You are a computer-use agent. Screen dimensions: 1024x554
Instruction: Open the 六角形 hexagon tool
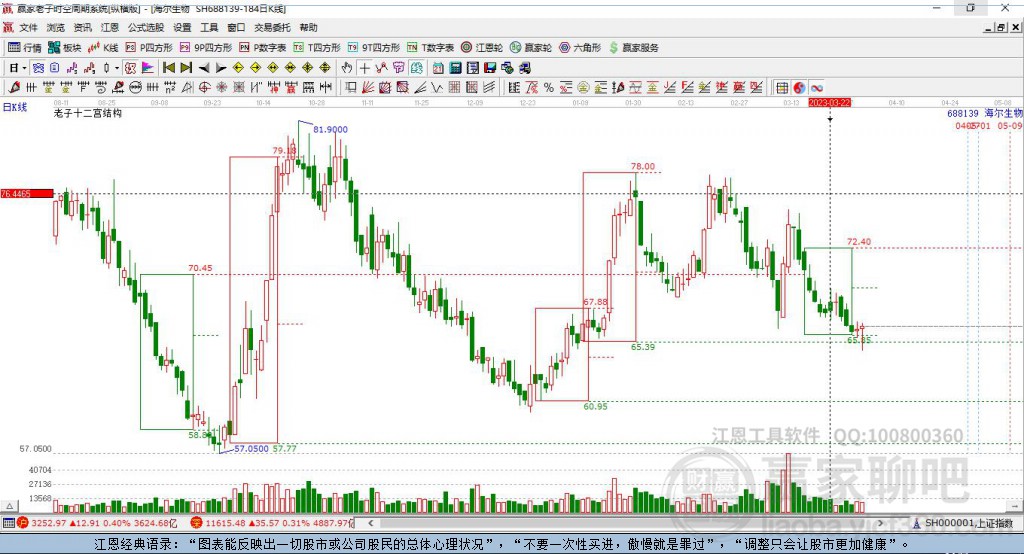pos(580,48)
